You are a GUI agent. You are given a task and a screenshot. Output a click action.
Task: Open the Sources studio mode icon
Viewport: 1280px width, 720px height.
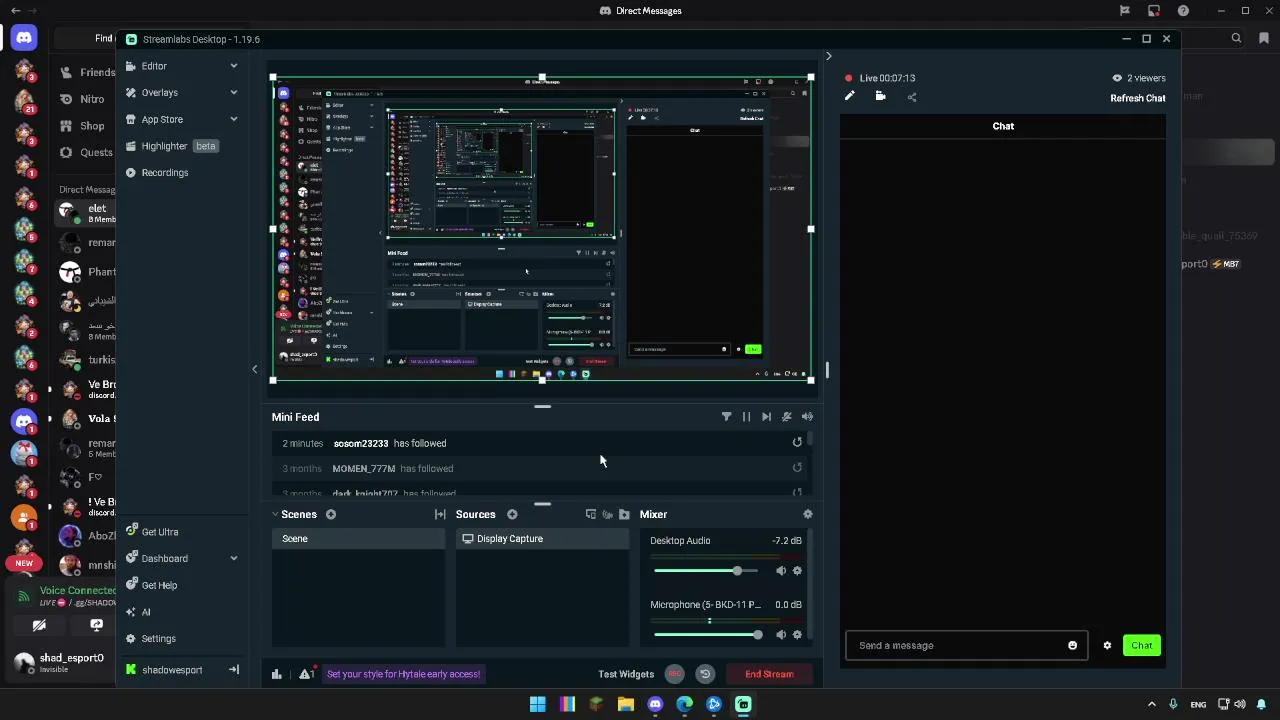[x=591, y=514]
